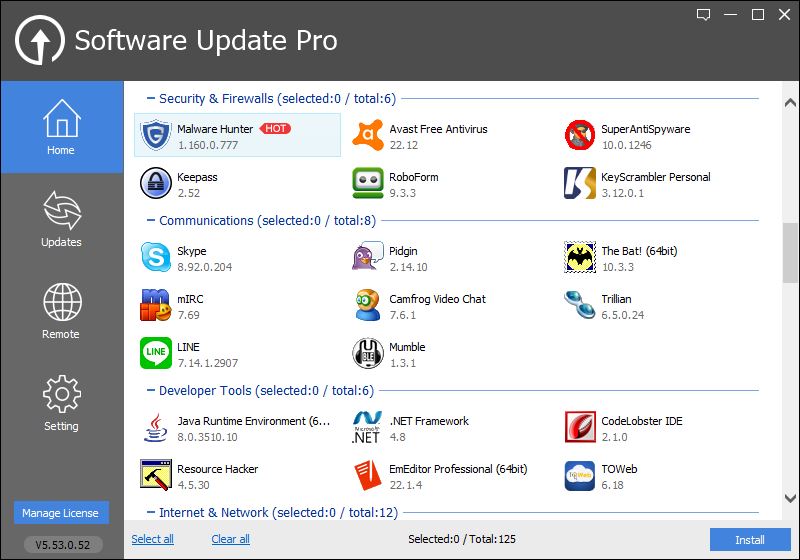Click the Install button

[750, 540]
